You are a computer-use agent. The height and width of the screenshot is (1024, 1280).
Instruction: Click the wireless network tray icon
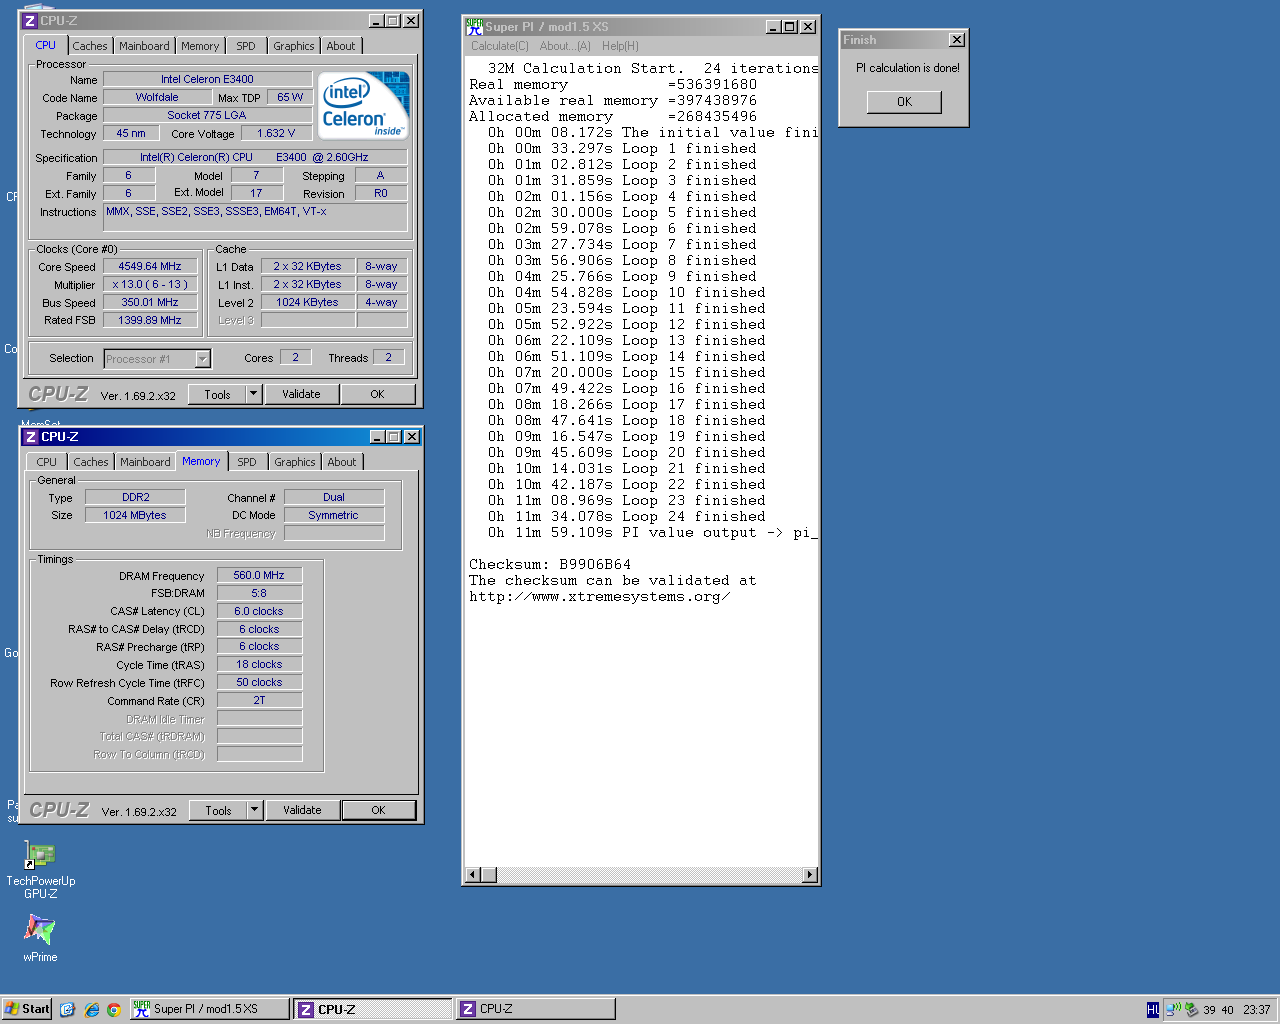tap(1173, 1010)
